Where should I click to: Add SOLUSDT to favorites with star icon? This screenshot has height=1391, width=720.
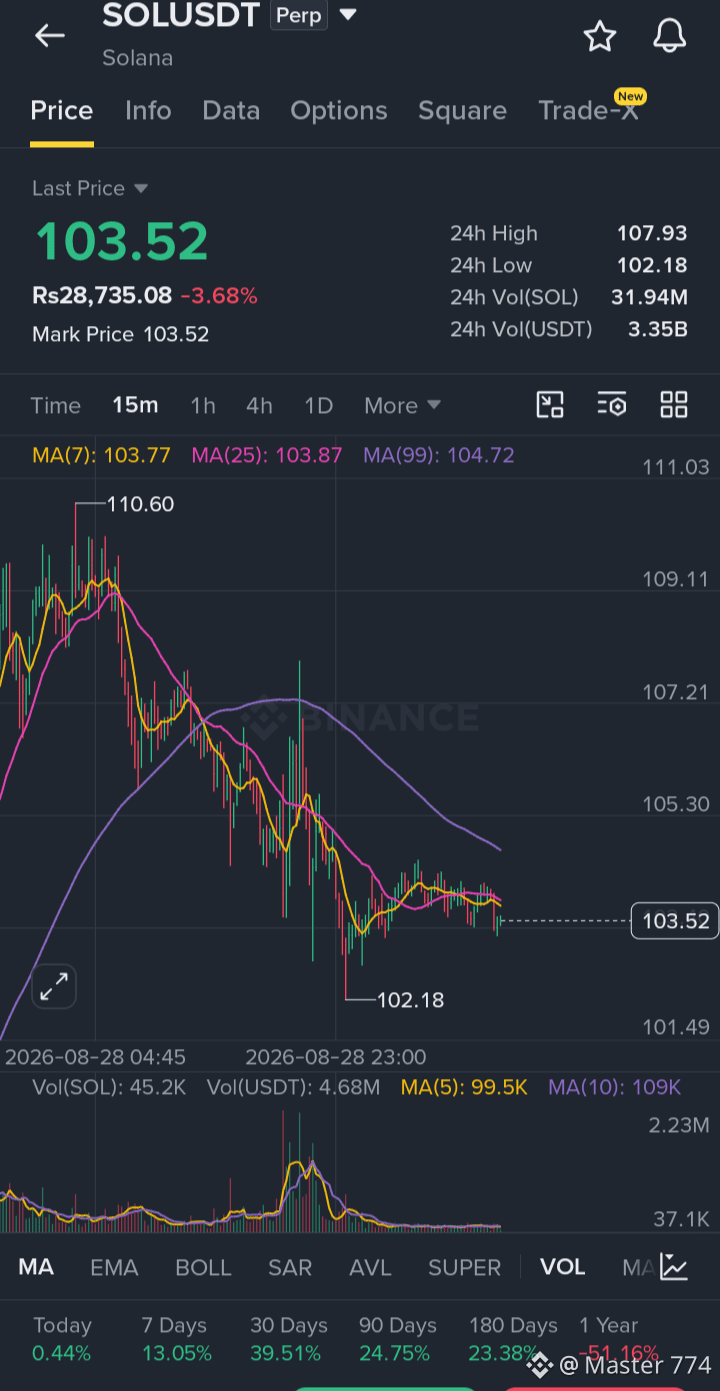pyautogui.click(x=600, y=36)
